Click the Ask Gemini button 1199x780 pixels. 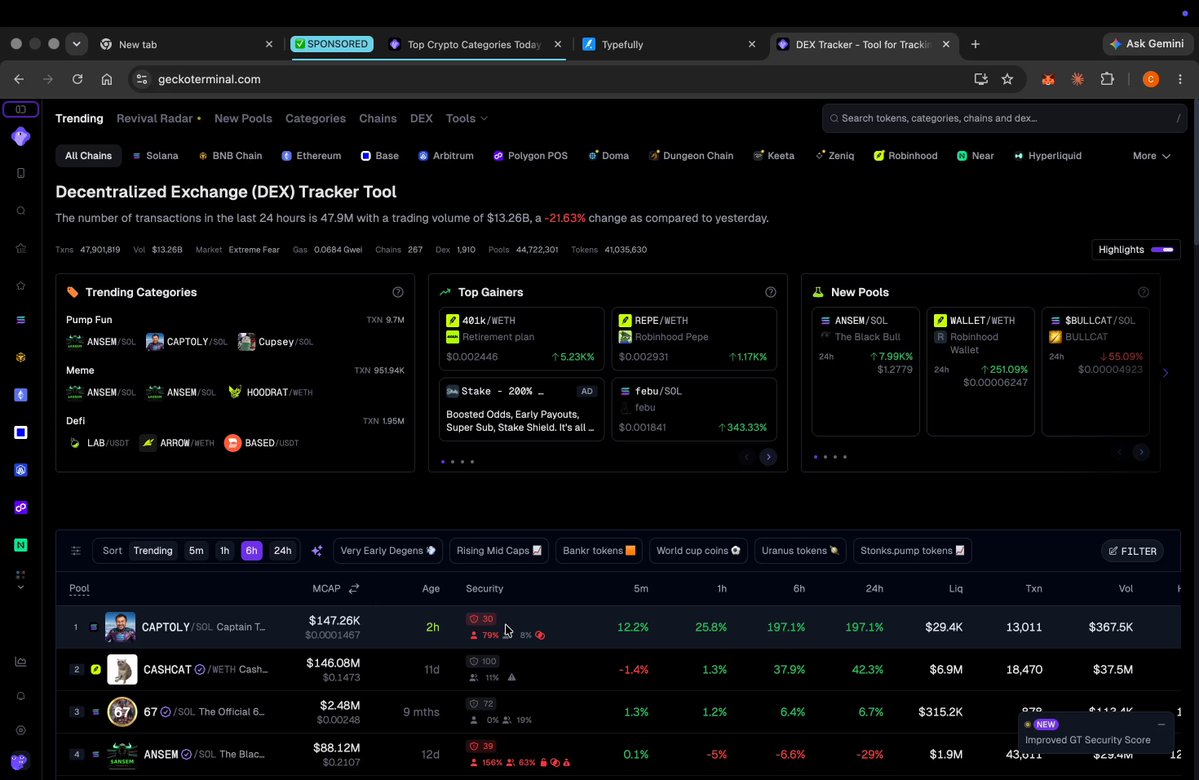(x=1146, y=44)
